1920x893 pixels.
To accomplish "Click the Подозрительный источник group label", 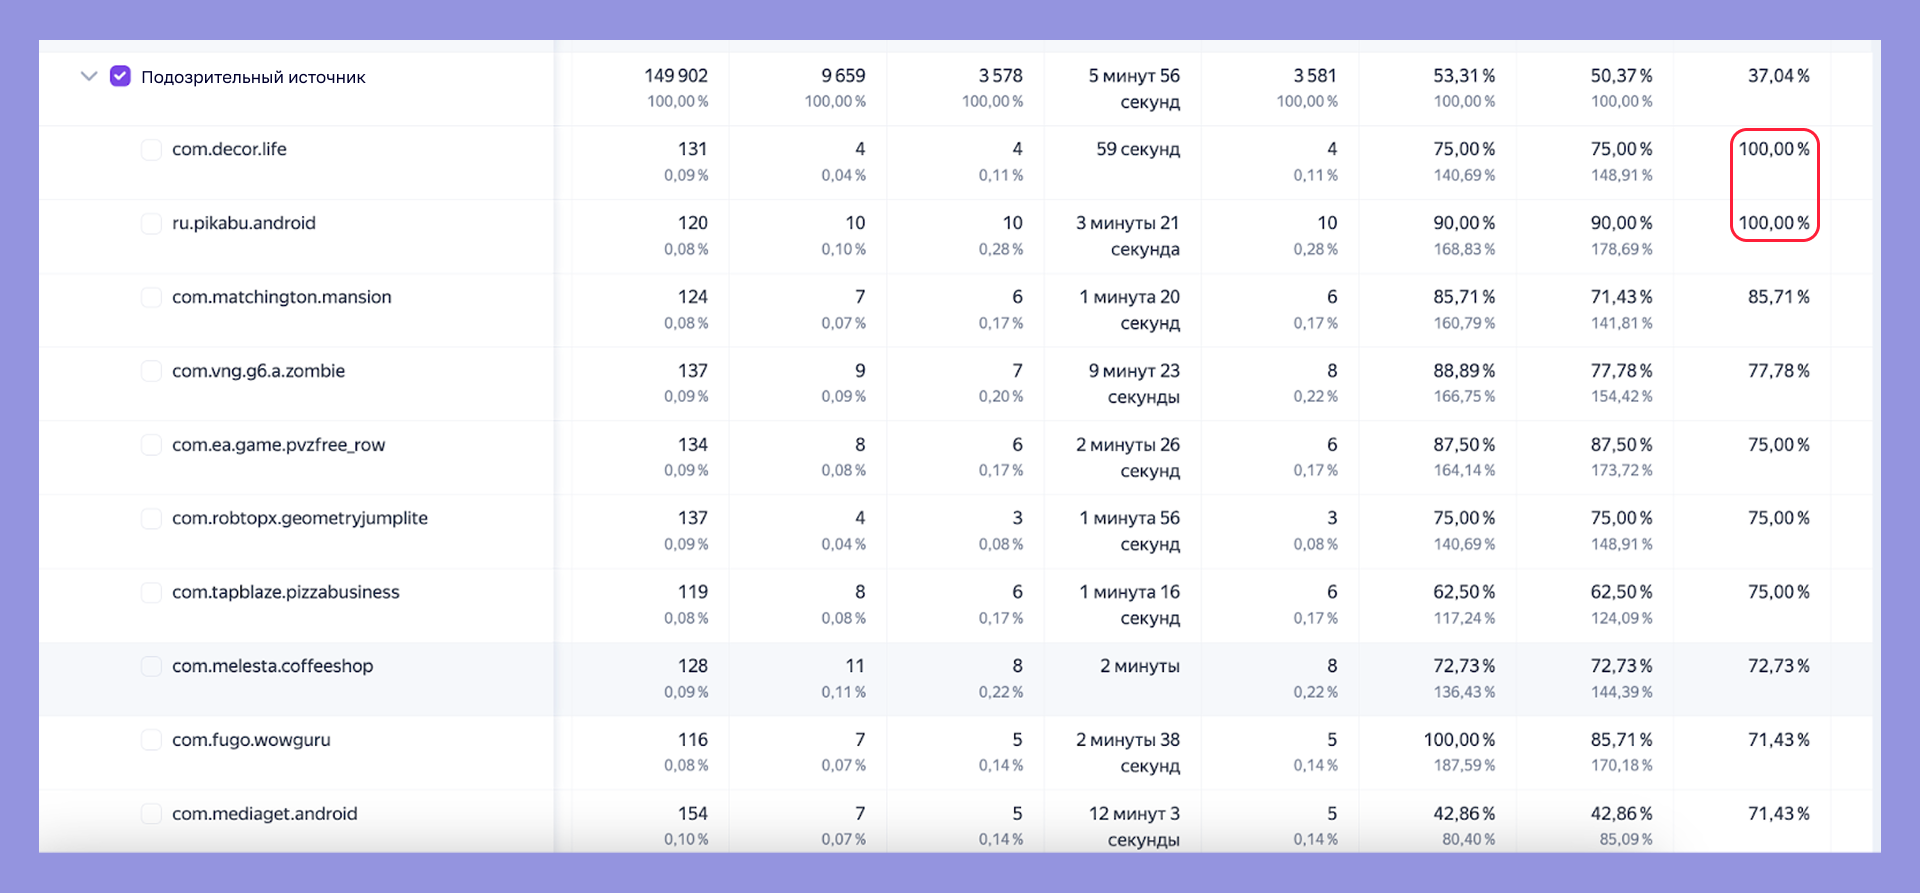I will [253, 77].
